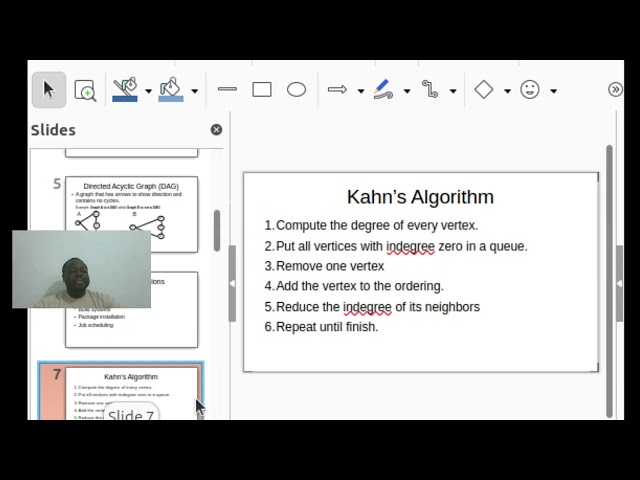
Task: Expand connectors dropdown arrow
Action: coord(453,91)
